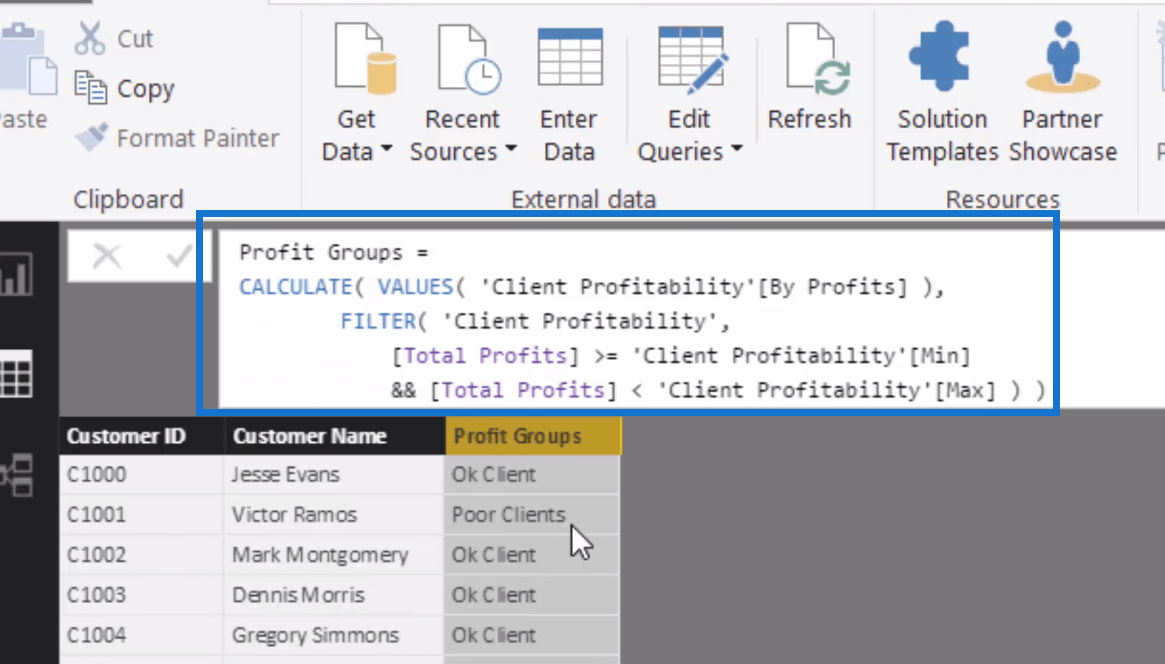Click the VALUES keyword in the formula
Screen dimensions: 1165x664
pos(415,287)
